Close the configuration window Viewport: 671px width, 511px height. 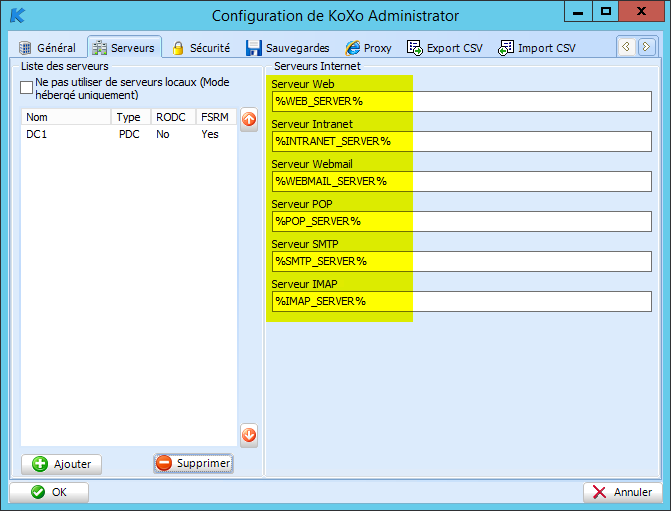tap(641, 12)
